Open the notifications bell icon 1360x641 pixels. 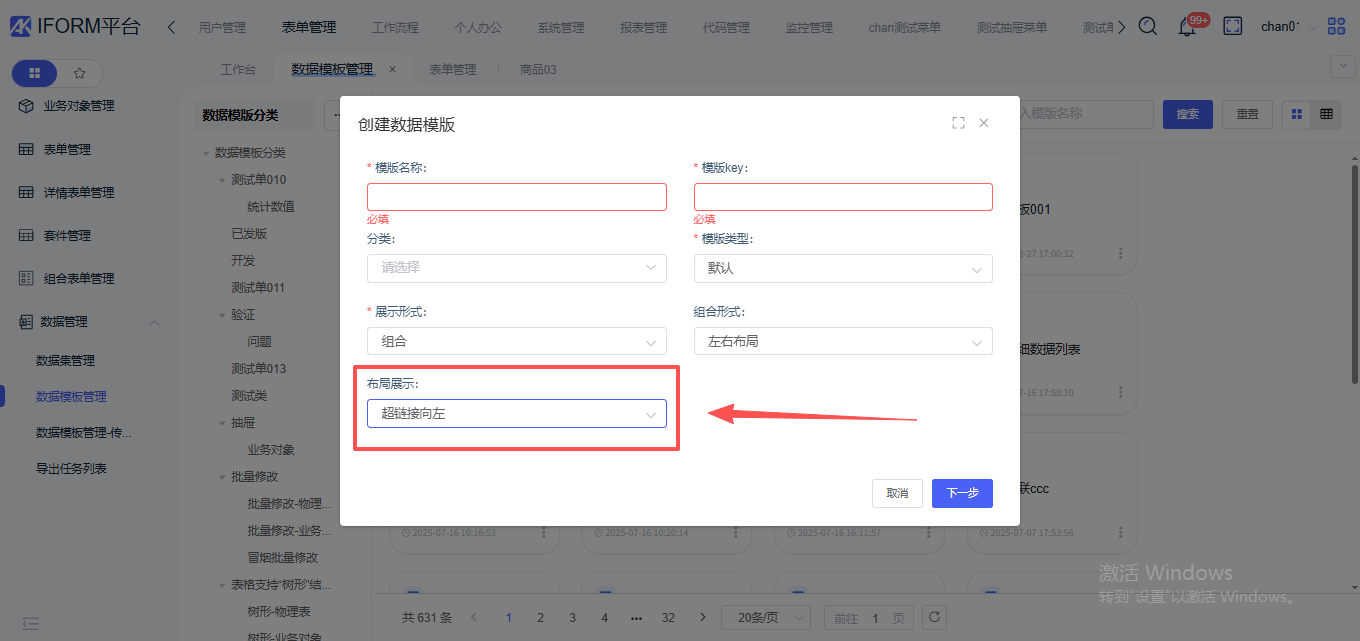point(1187,27)
